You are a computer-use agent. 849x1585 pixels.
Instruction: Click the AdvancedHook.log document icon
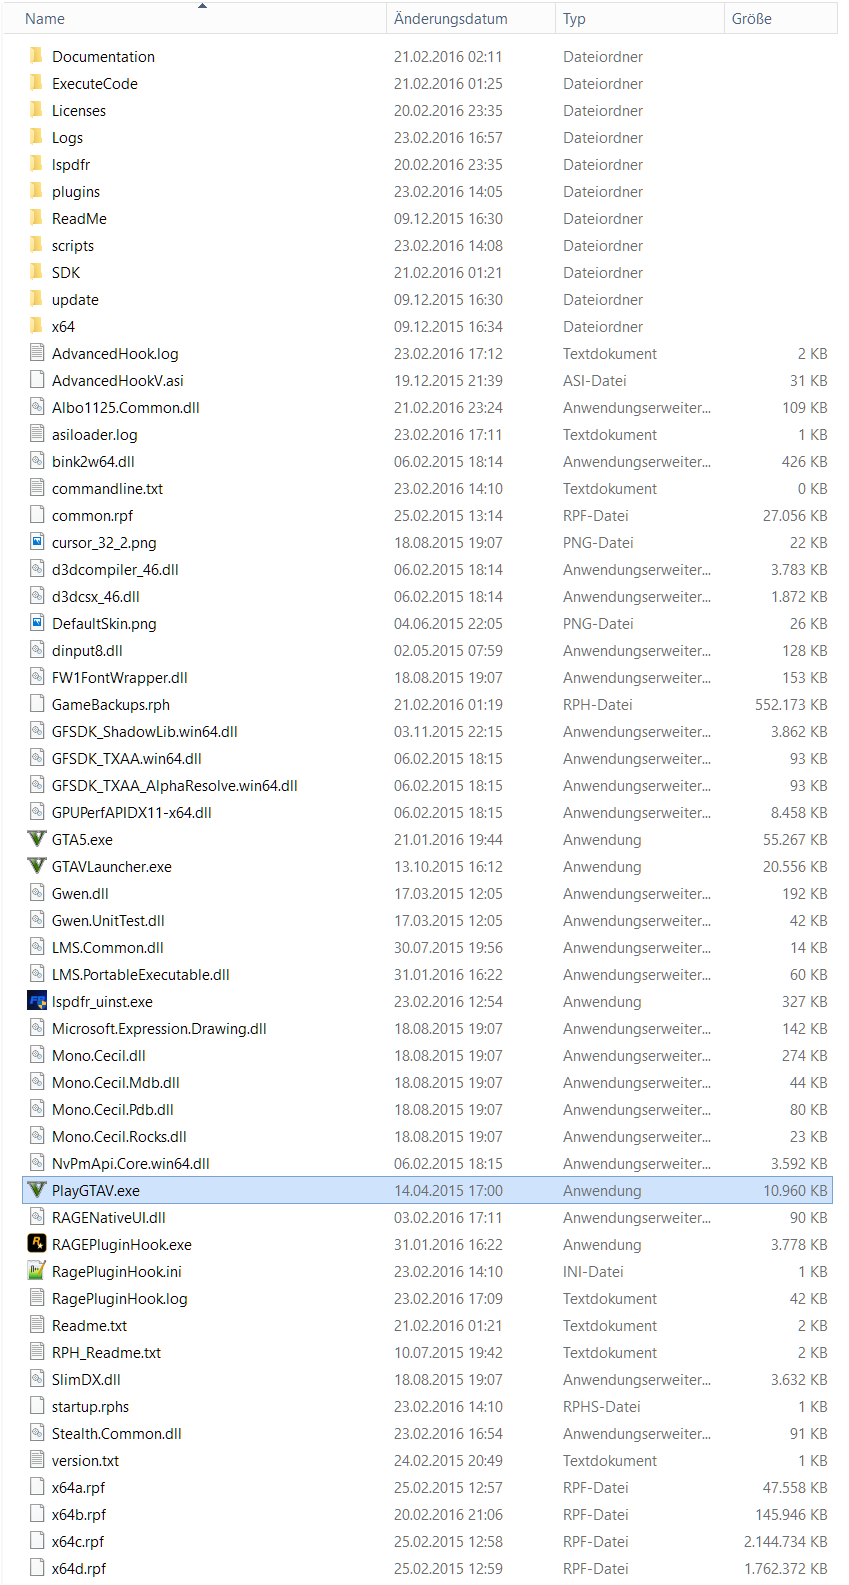[37, 353]
